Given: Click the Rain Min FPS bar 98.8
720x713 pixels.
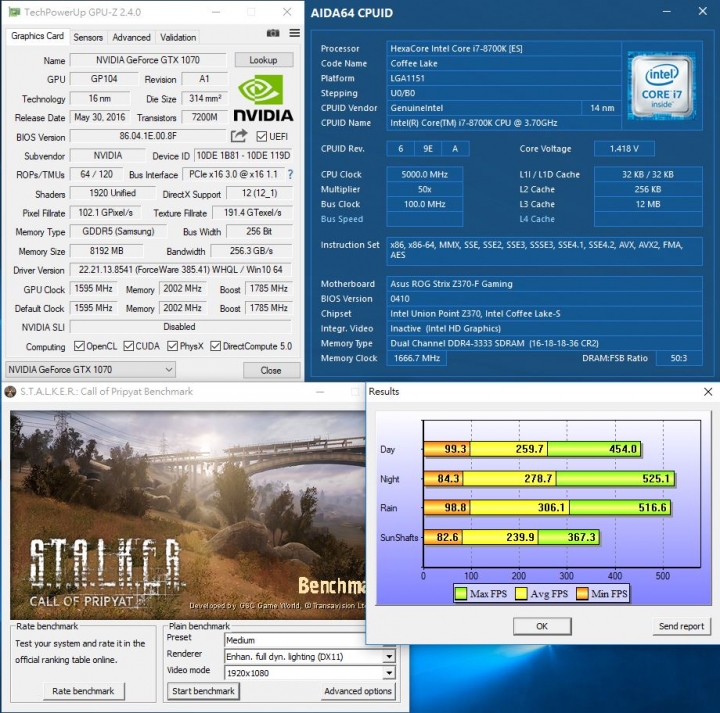Looking at the screenshot, I should coord(447,507).
